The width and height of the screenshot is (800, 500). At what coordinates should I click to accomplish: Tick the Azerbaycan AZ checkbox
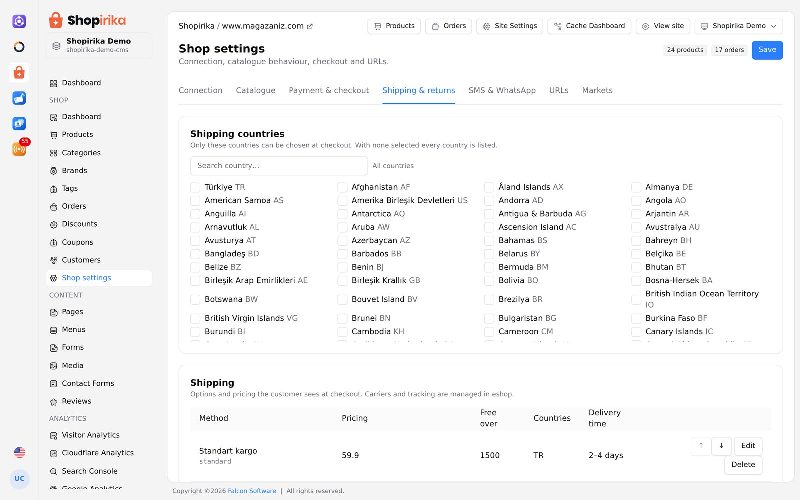coord(342,240)
